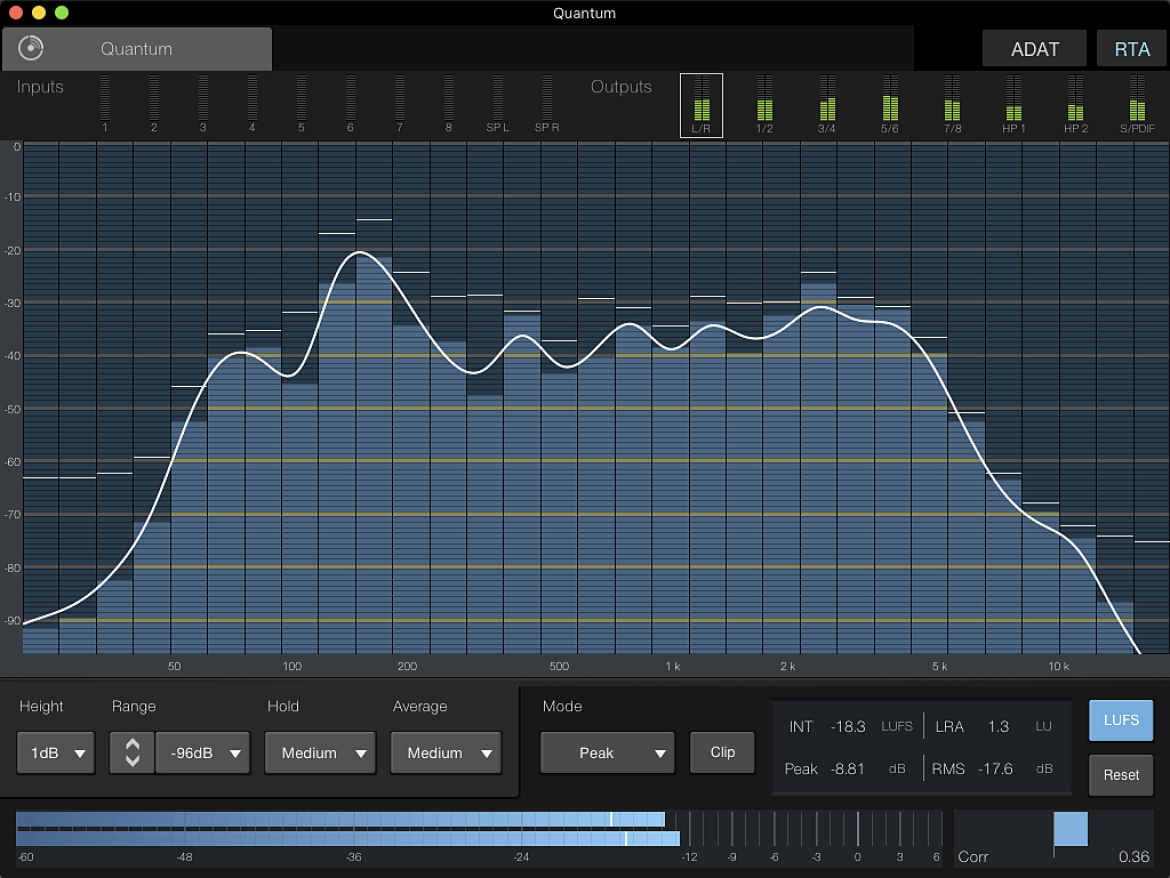The image size is (1170, 878).
Task: Click the stereo level meter bar
Action: tap(478, 829)
